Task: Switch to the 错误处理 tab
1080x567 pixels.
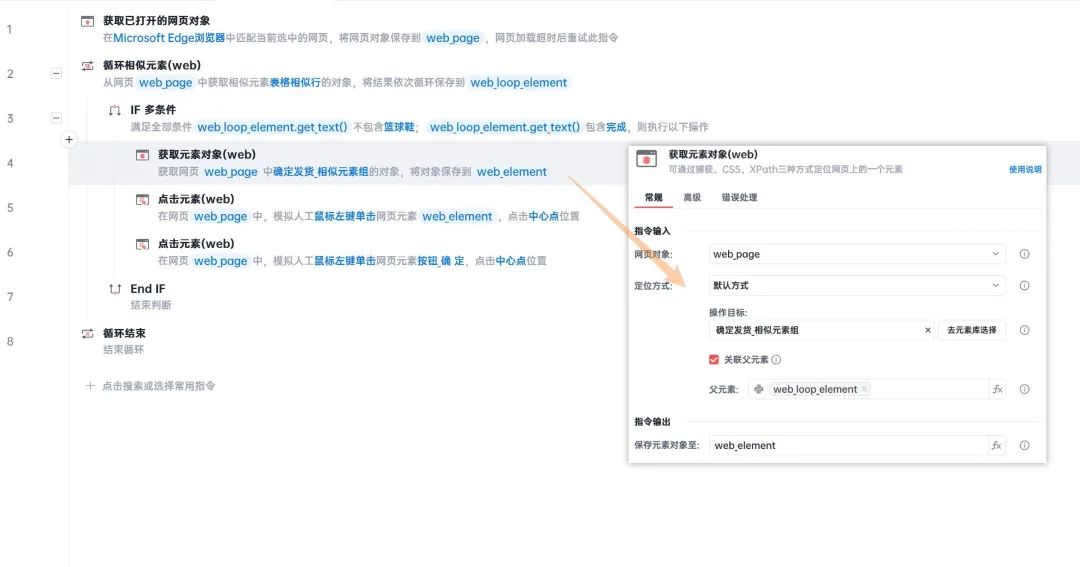Action: pyautogui.click(x=739, y=198)
